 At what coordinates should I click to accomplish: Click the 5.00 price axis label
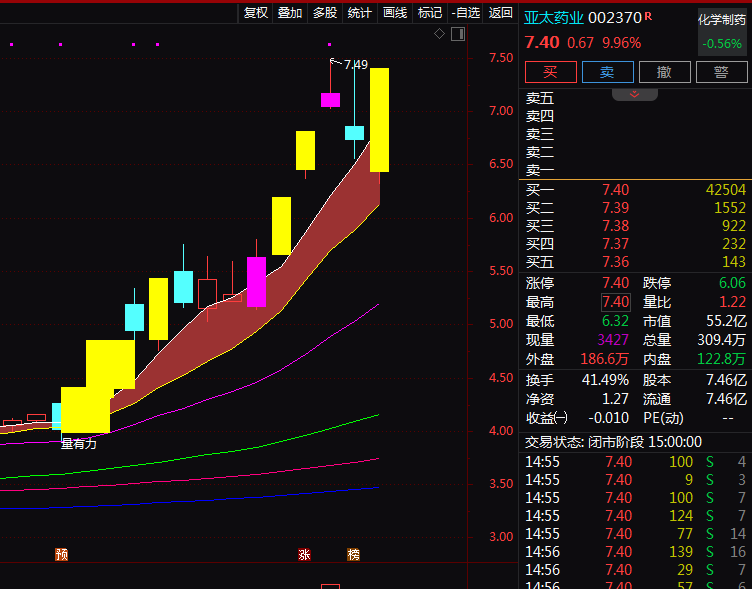501,324
